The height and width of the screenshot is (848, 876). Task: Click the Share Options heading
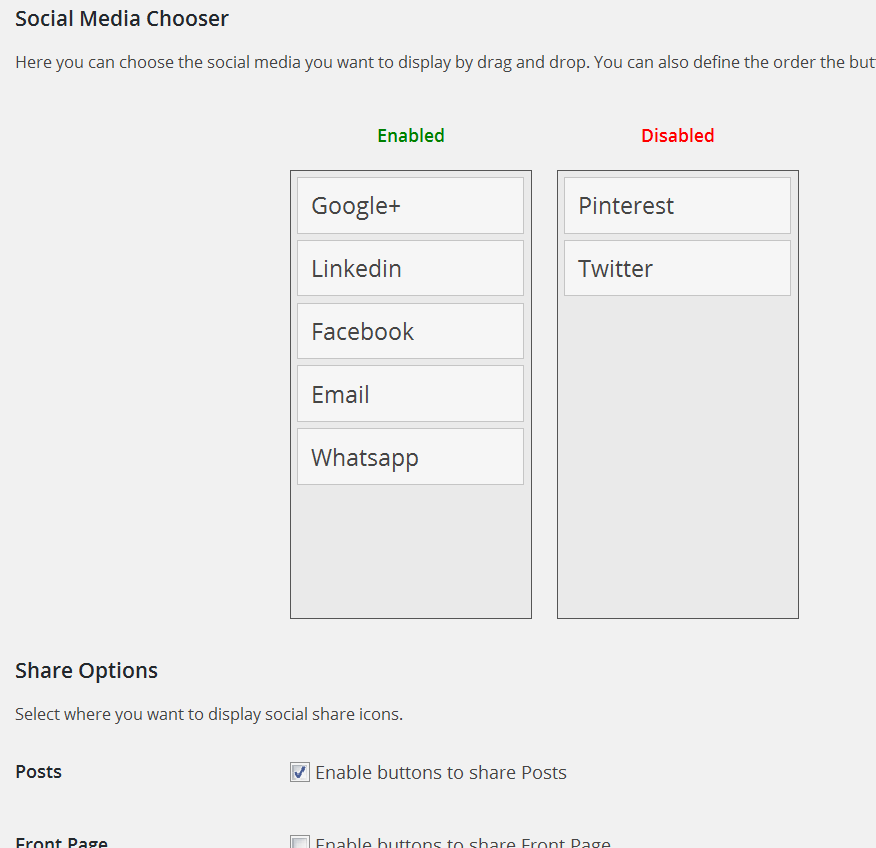(x=87, y=670)
